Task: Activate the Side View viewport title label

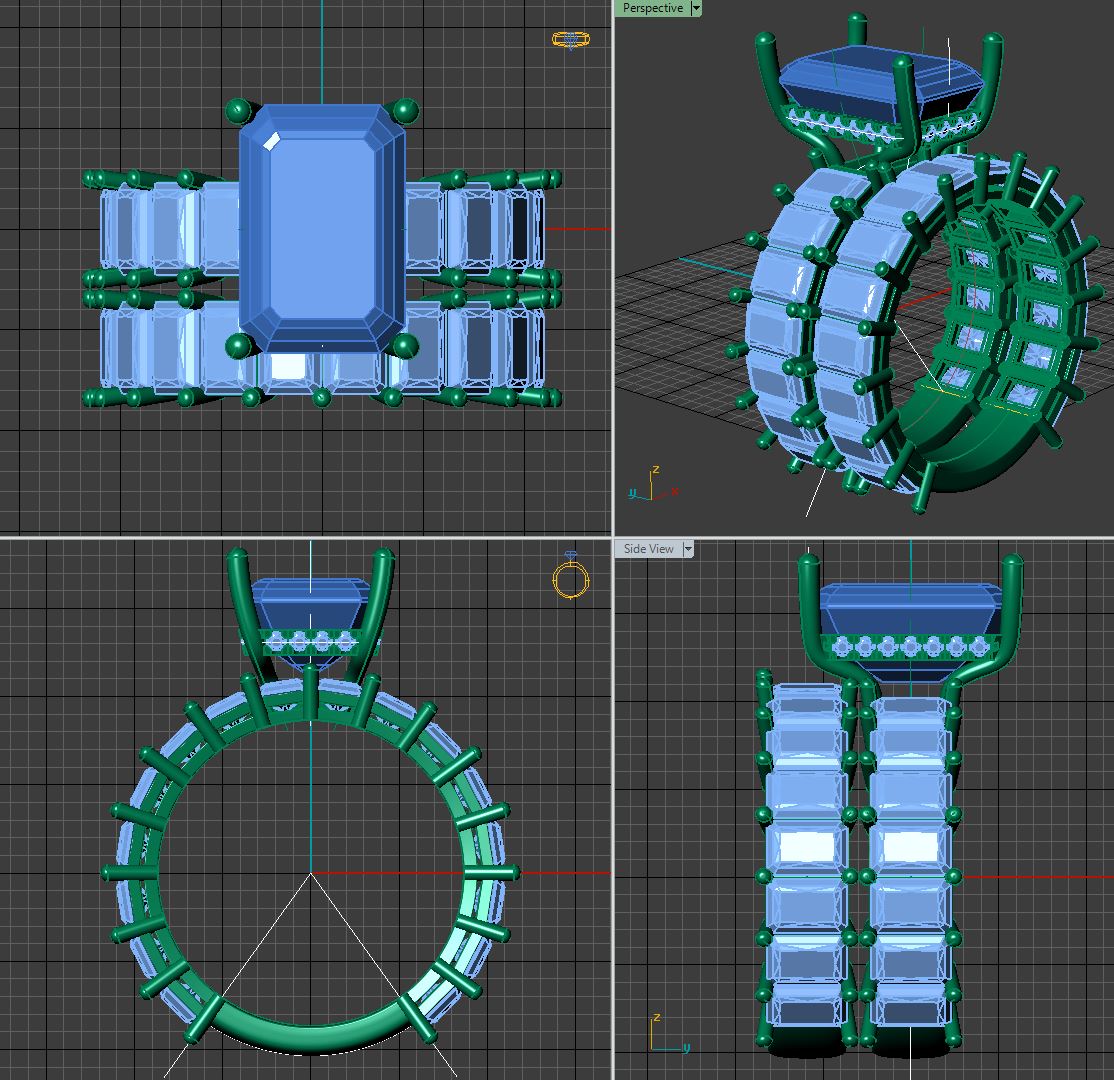Action: tap(648, 549)
